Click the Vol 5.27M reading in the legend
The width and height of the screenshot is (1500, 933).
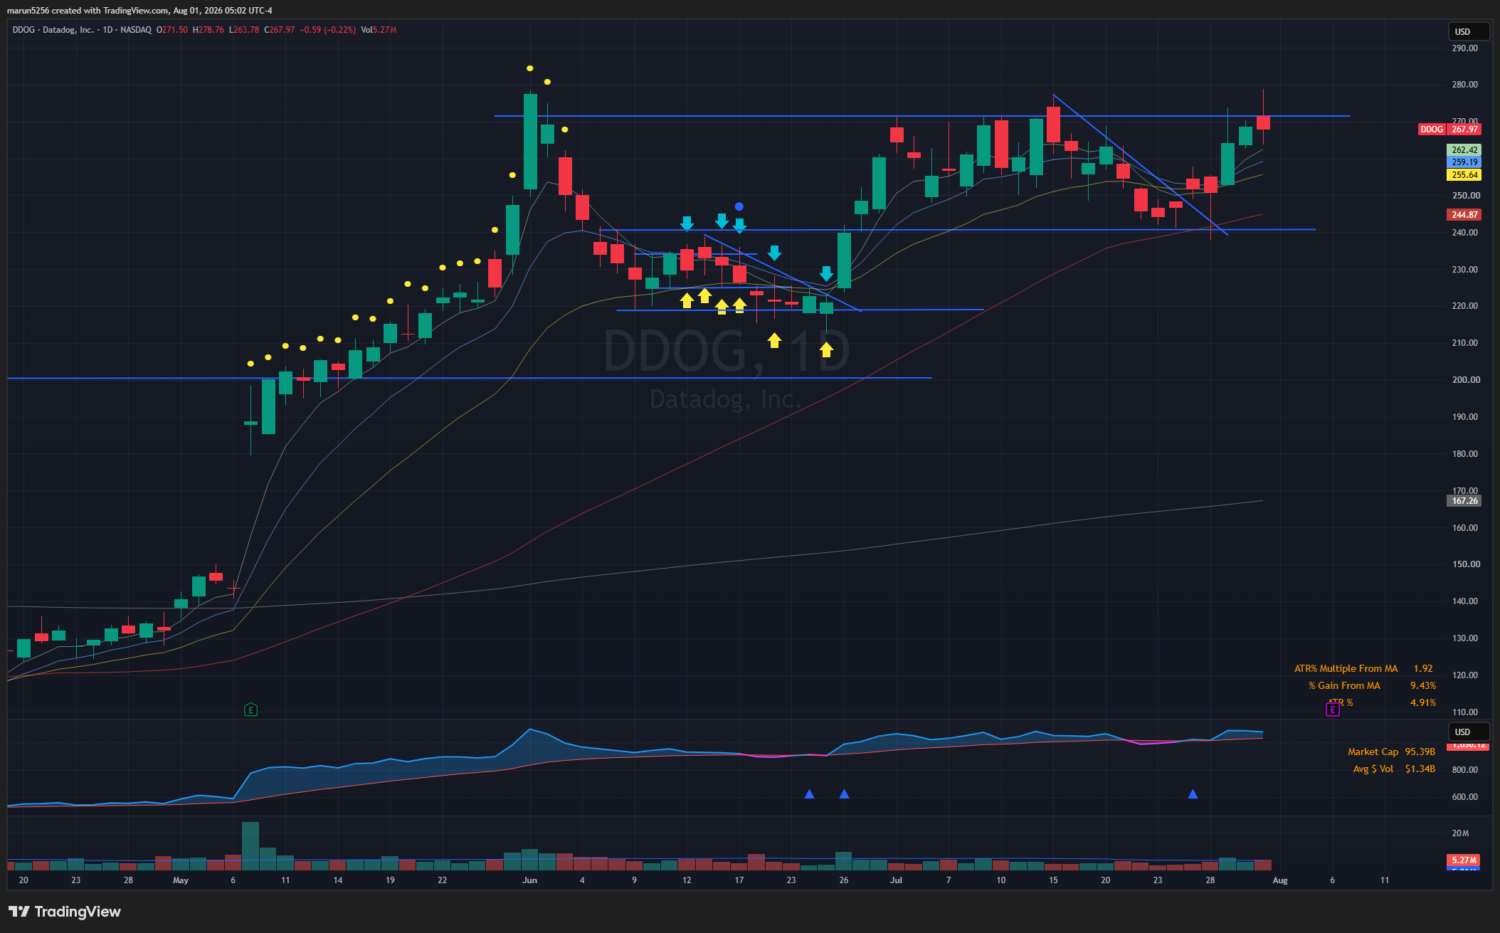point(379,30)
